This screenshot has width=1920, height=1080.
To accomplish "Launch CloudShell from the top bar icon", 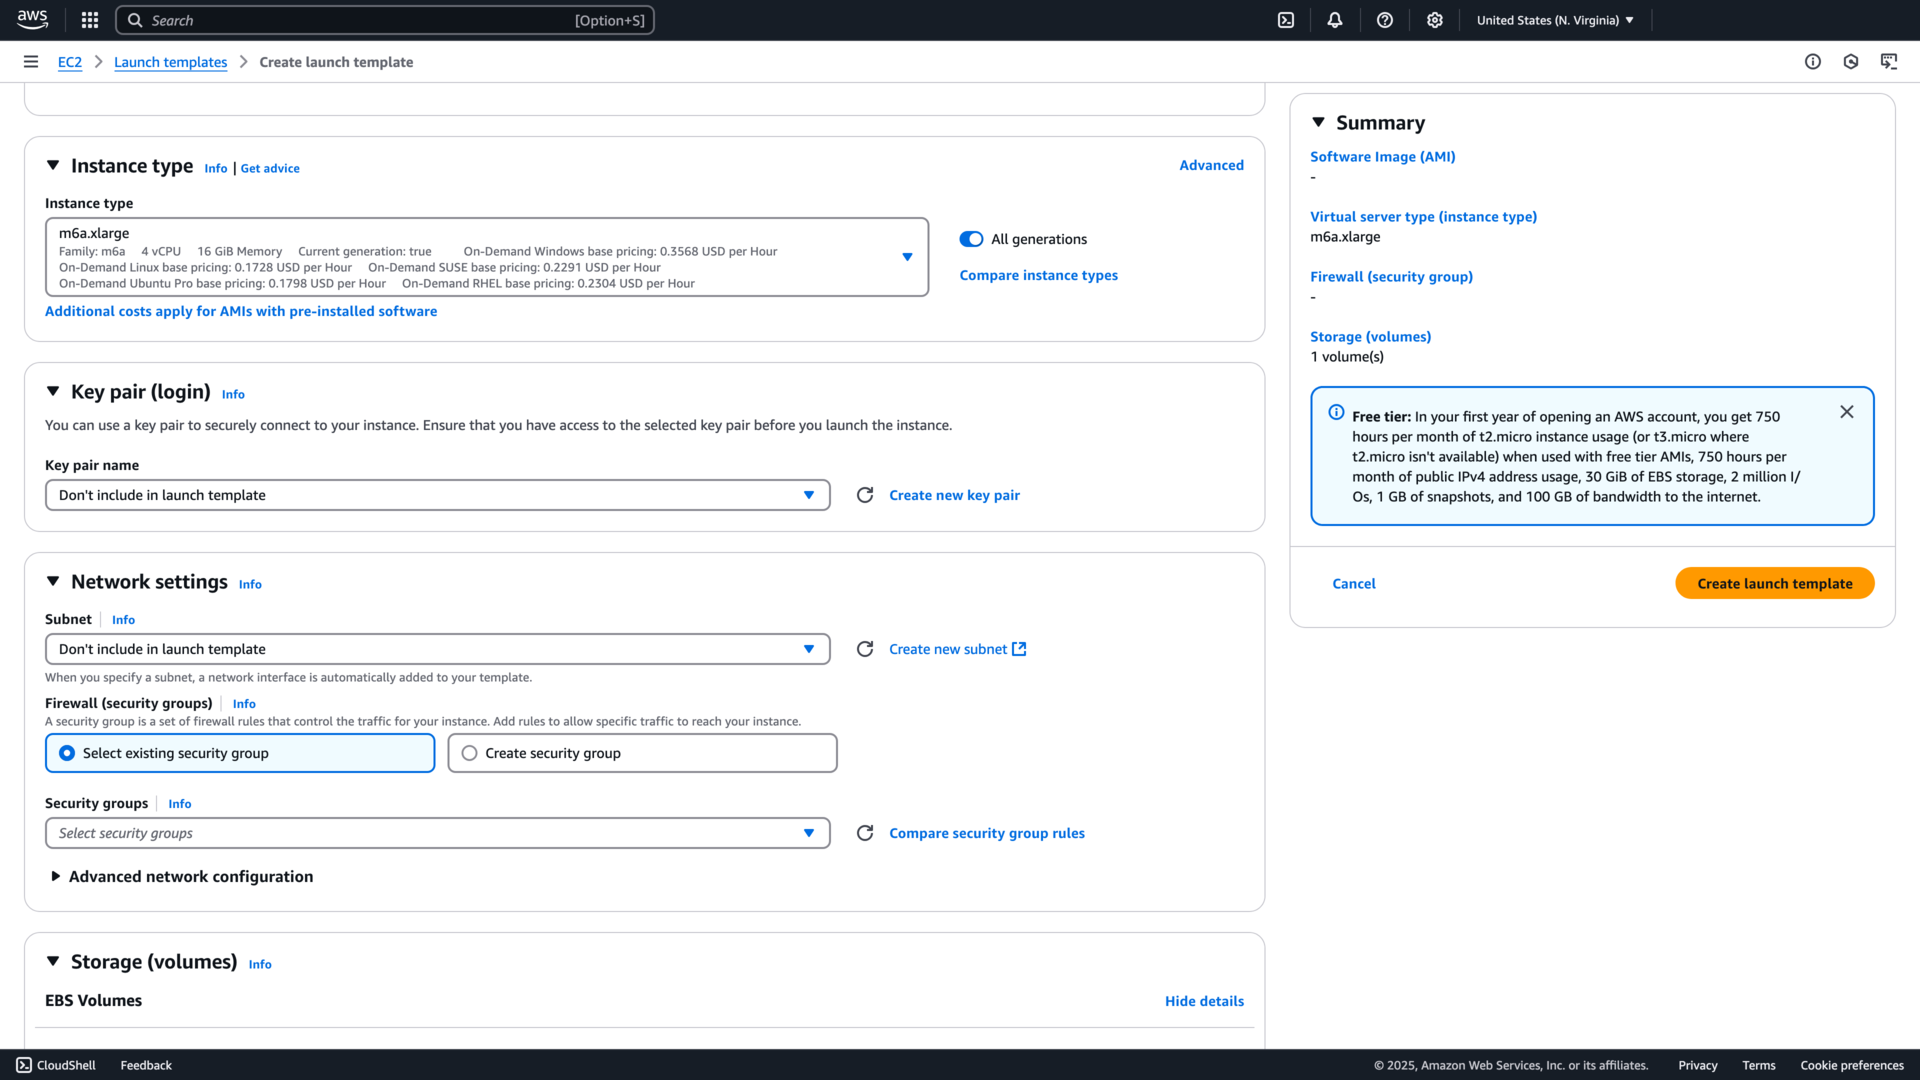I will pyautogui.click(x=1286, y=20).
